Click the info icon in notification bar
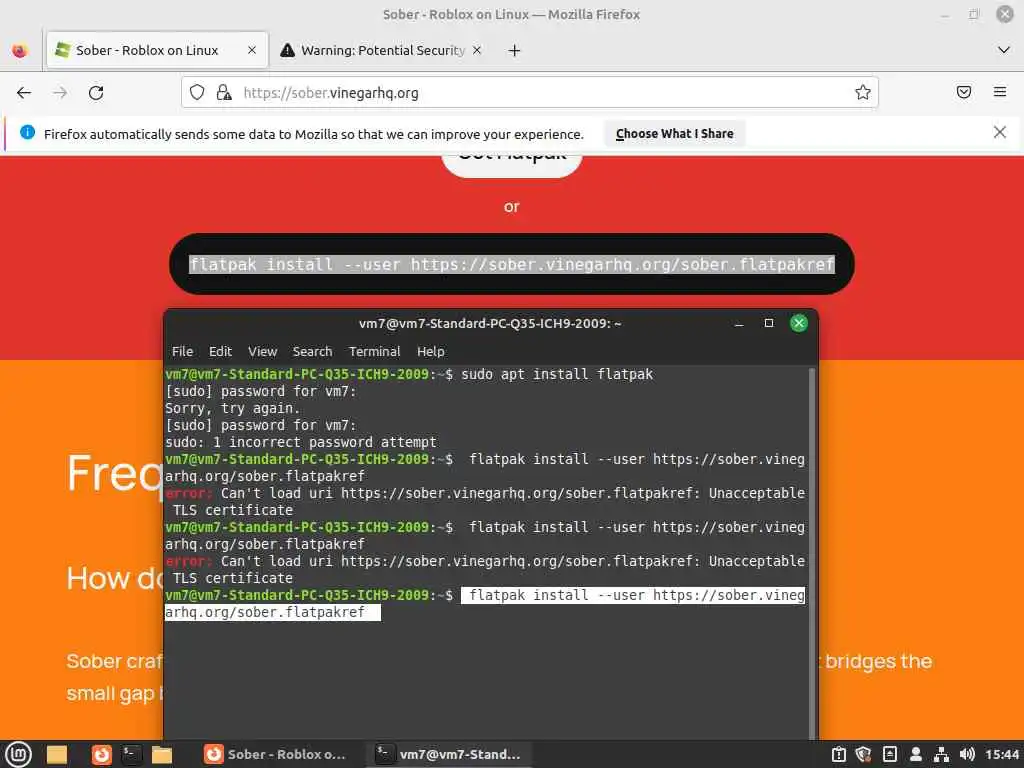 point(27,133)
